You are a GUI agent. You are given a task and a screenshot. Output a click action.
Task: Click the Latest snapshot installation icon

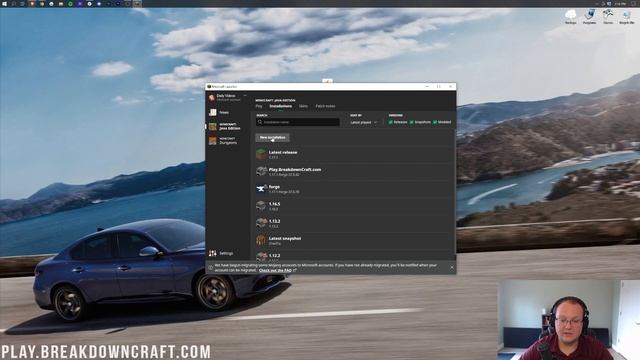pyautogui.click(x=261, y=240)
